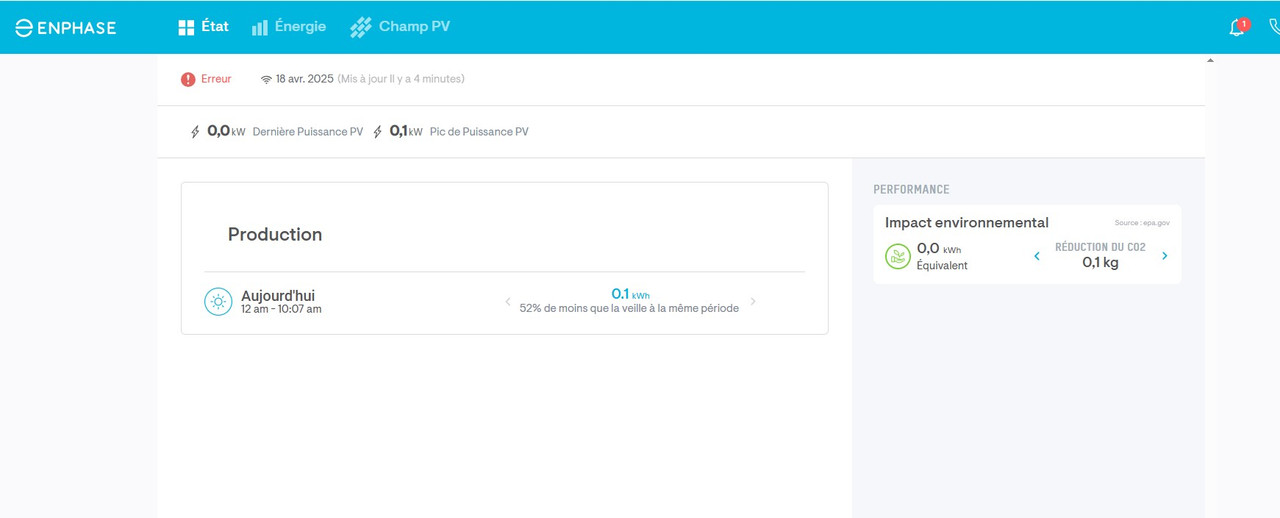
Task: Go to next production period arrow
Action: [x=753, y=301]
